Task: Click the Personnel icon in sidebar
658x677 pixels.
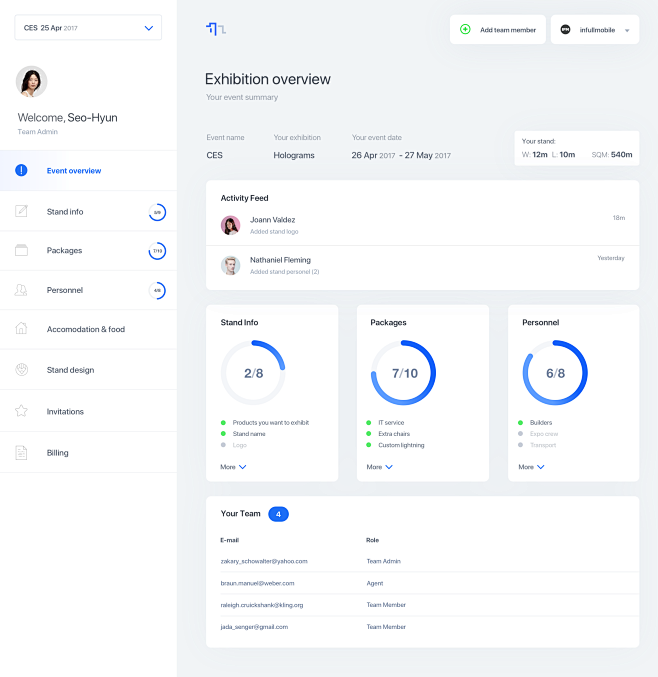Action: 21,290
